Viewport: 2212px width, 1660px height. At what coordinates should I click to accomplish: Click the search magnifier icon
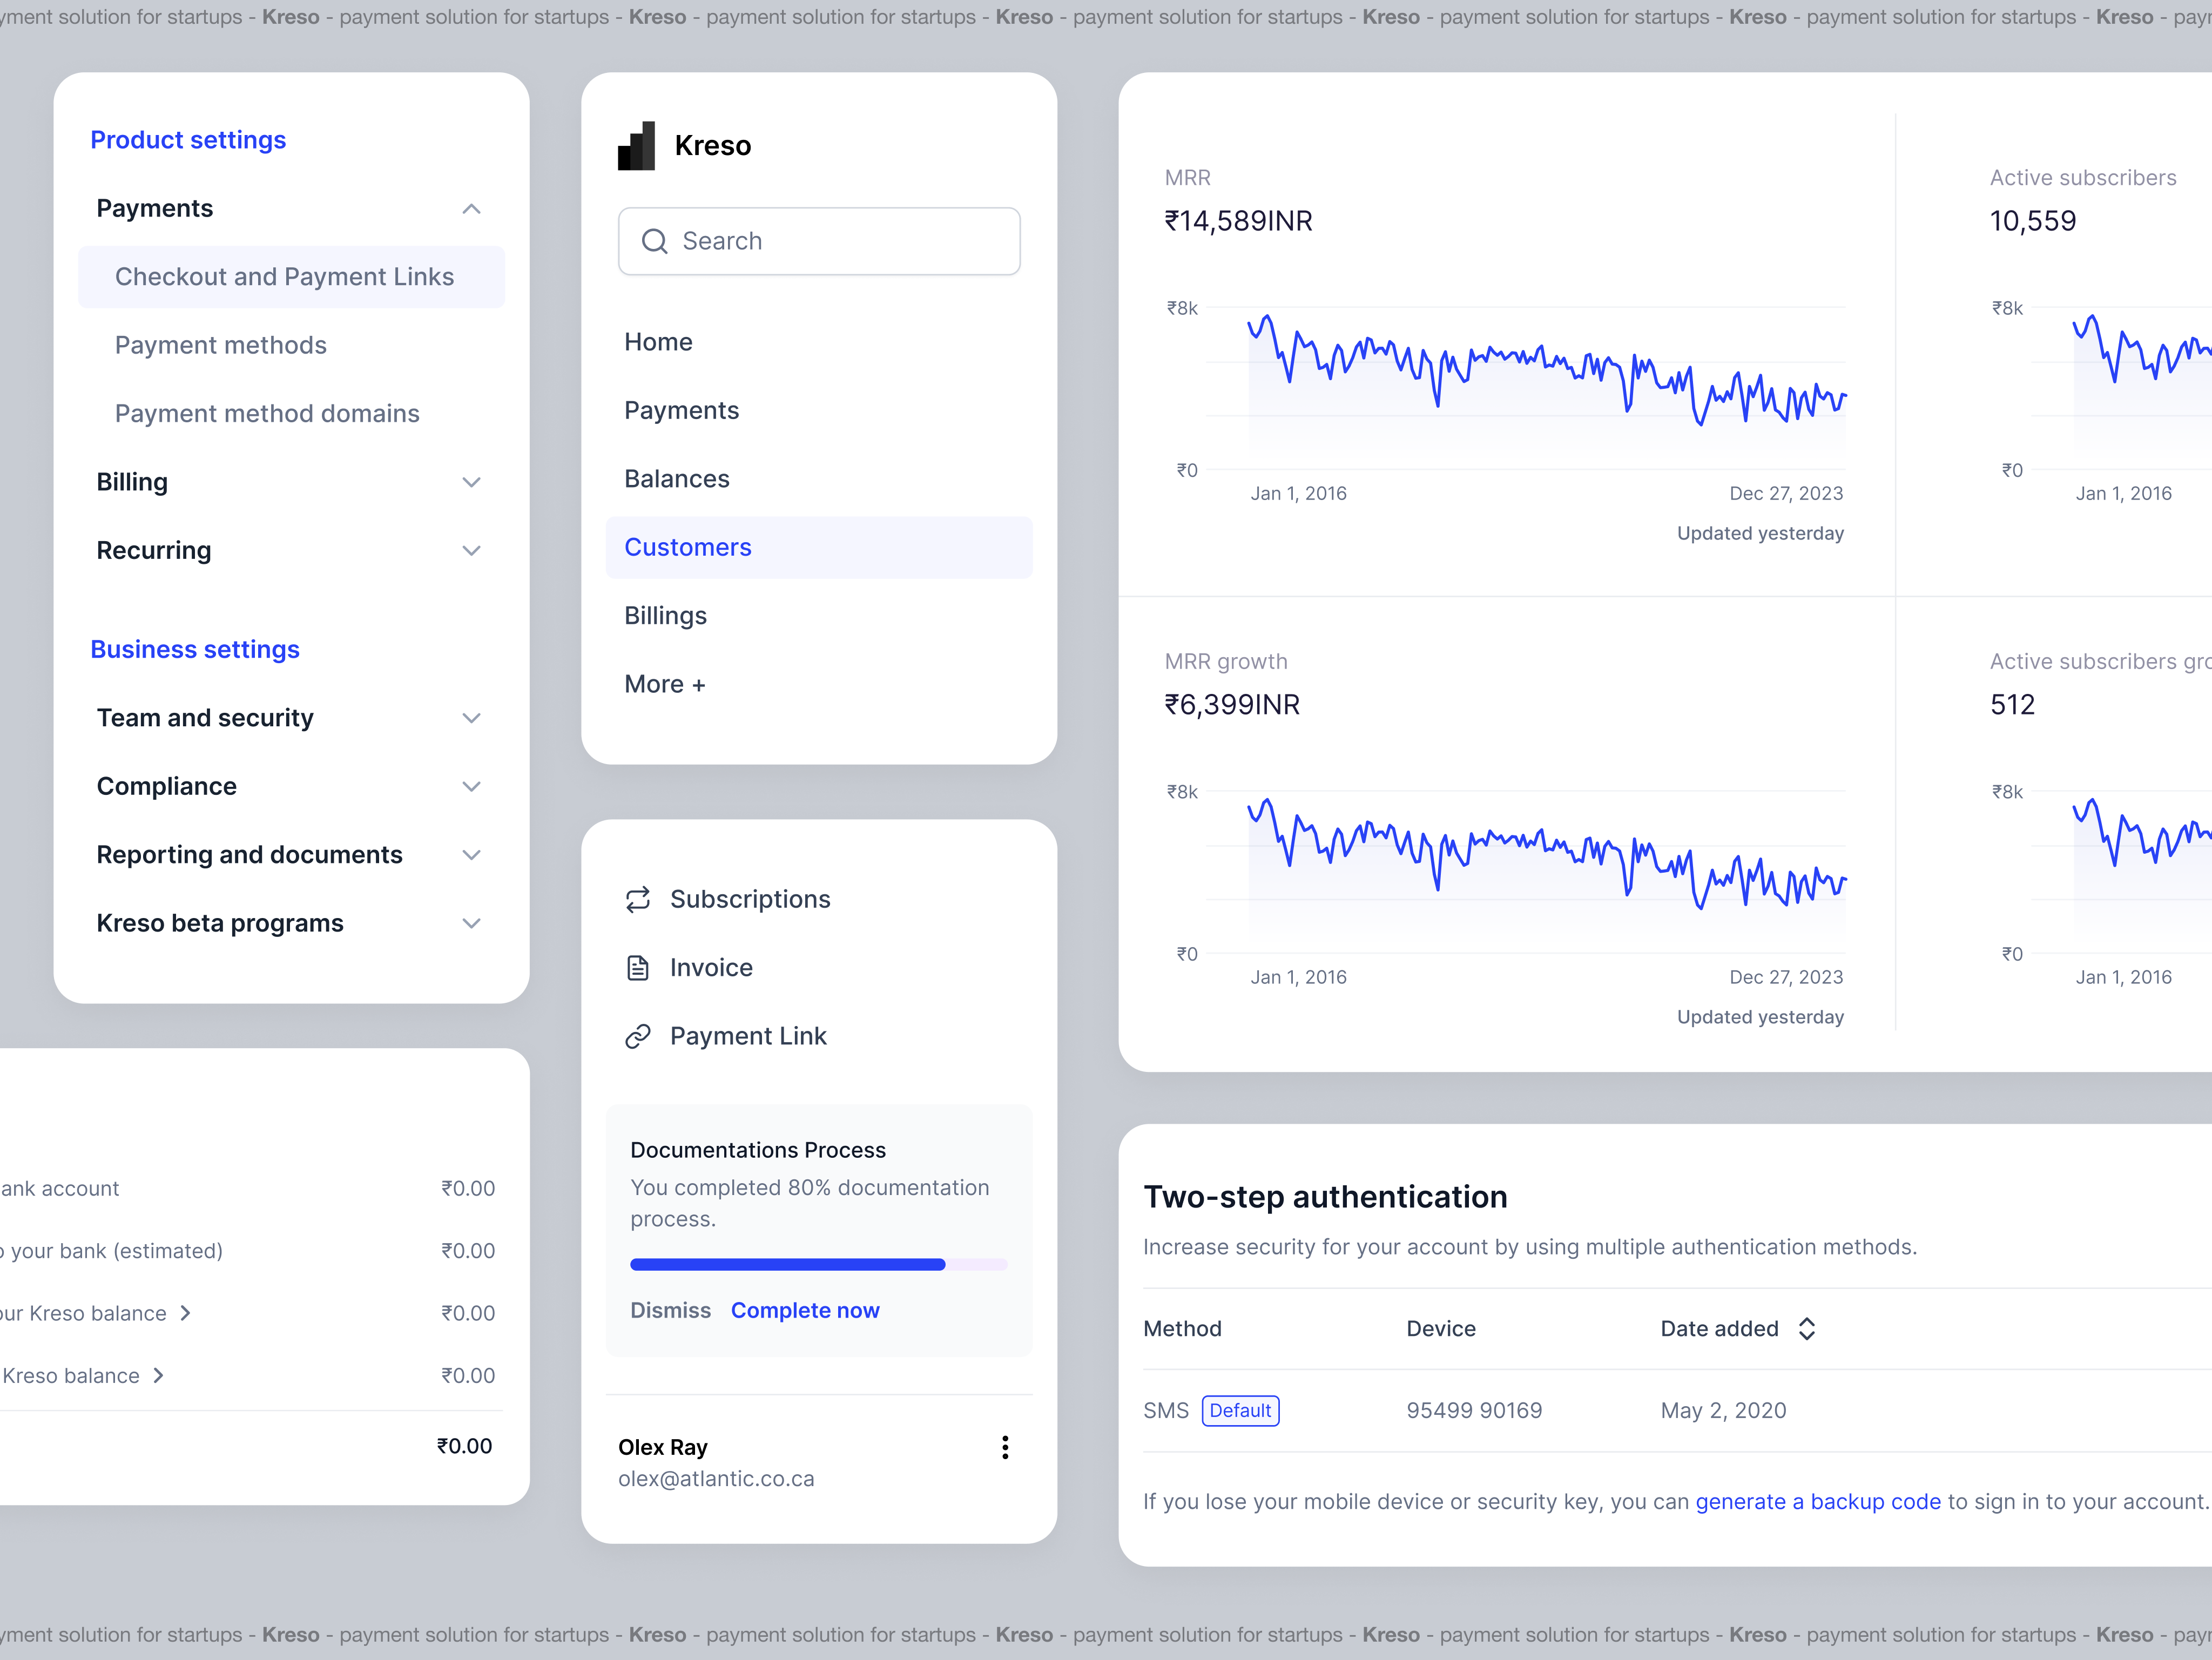click(655, 241)
